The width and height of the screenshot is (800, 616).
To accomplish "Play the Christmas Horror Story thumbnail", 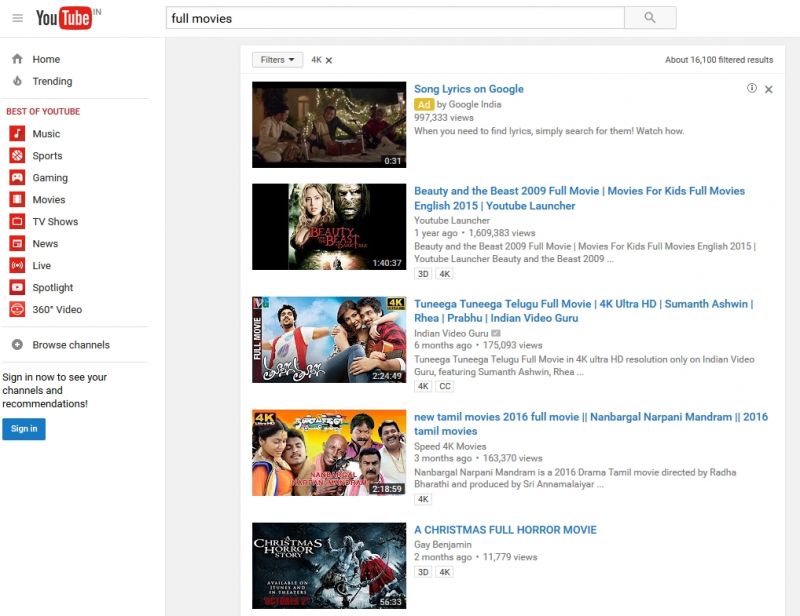I will coord(329,565).
